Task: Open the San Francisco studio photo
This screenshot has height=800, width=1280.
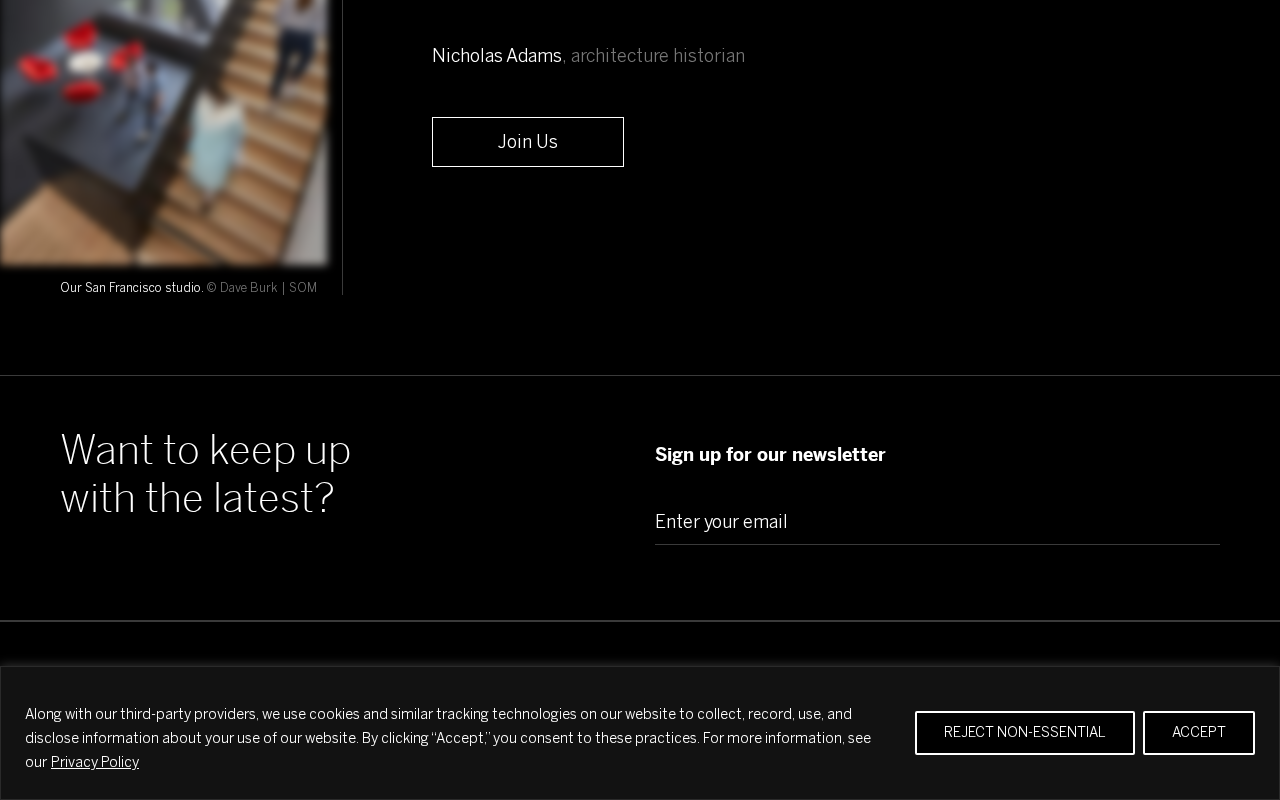Action: [164, 132]
